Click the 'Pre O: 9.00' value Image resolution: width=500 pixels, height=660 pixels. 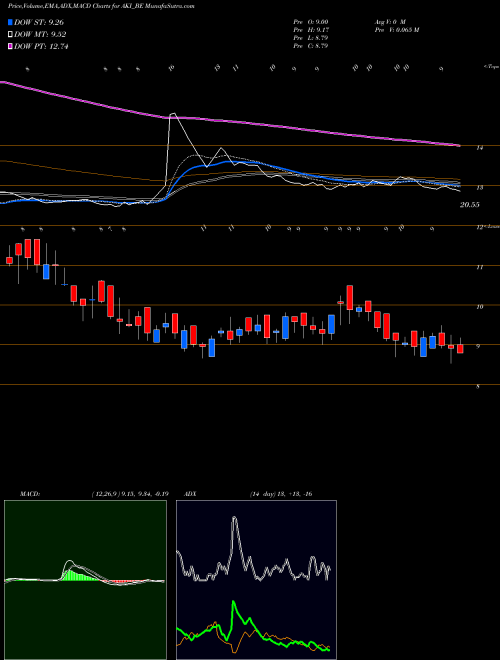311,21
